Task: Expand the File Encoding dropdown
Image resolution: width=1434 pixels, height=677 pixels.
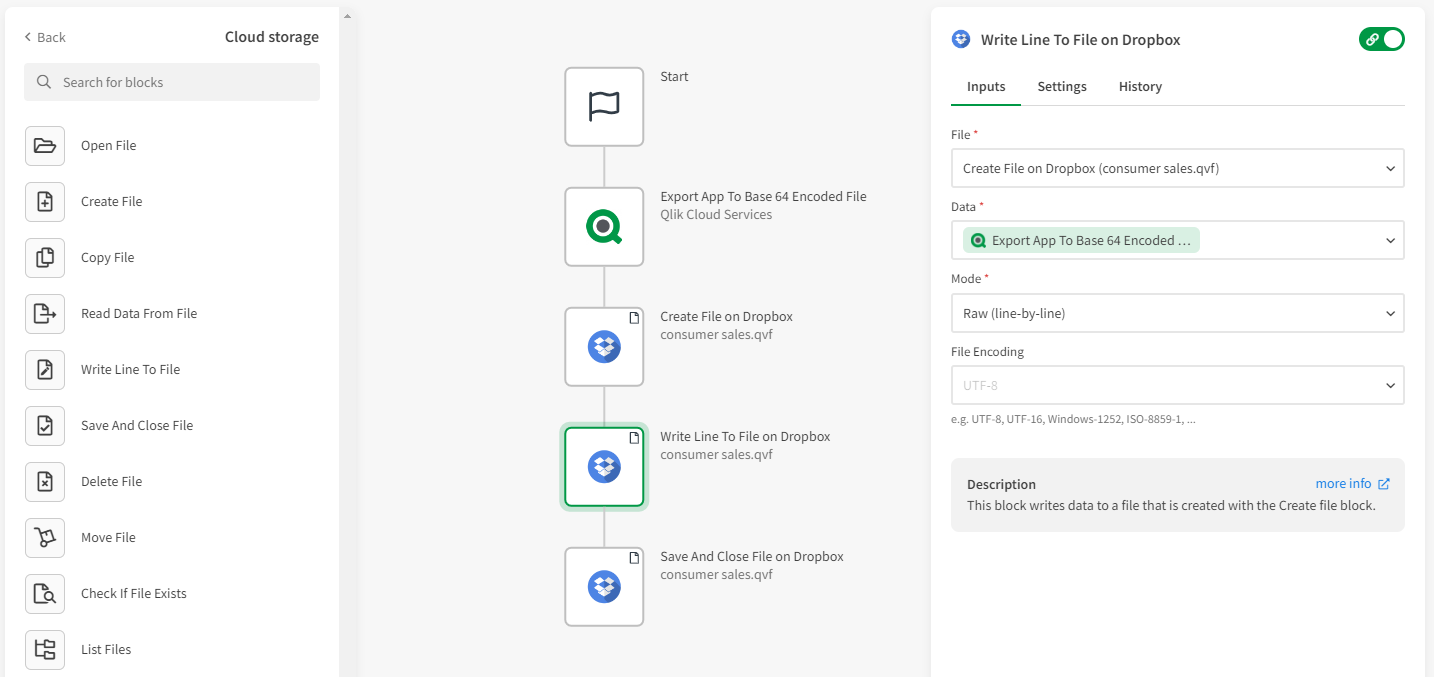Action: [1177, 385]
